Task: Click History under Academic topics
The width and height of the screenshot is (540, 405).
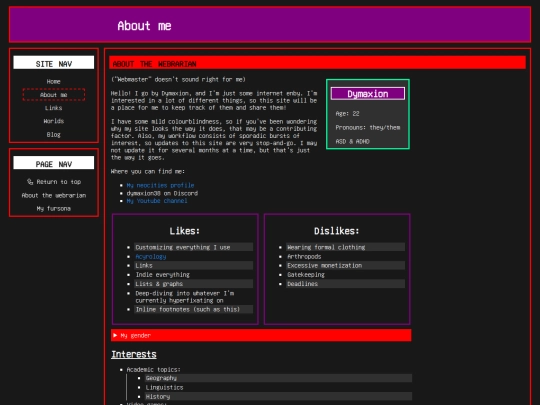Action: tap(278, 397)
